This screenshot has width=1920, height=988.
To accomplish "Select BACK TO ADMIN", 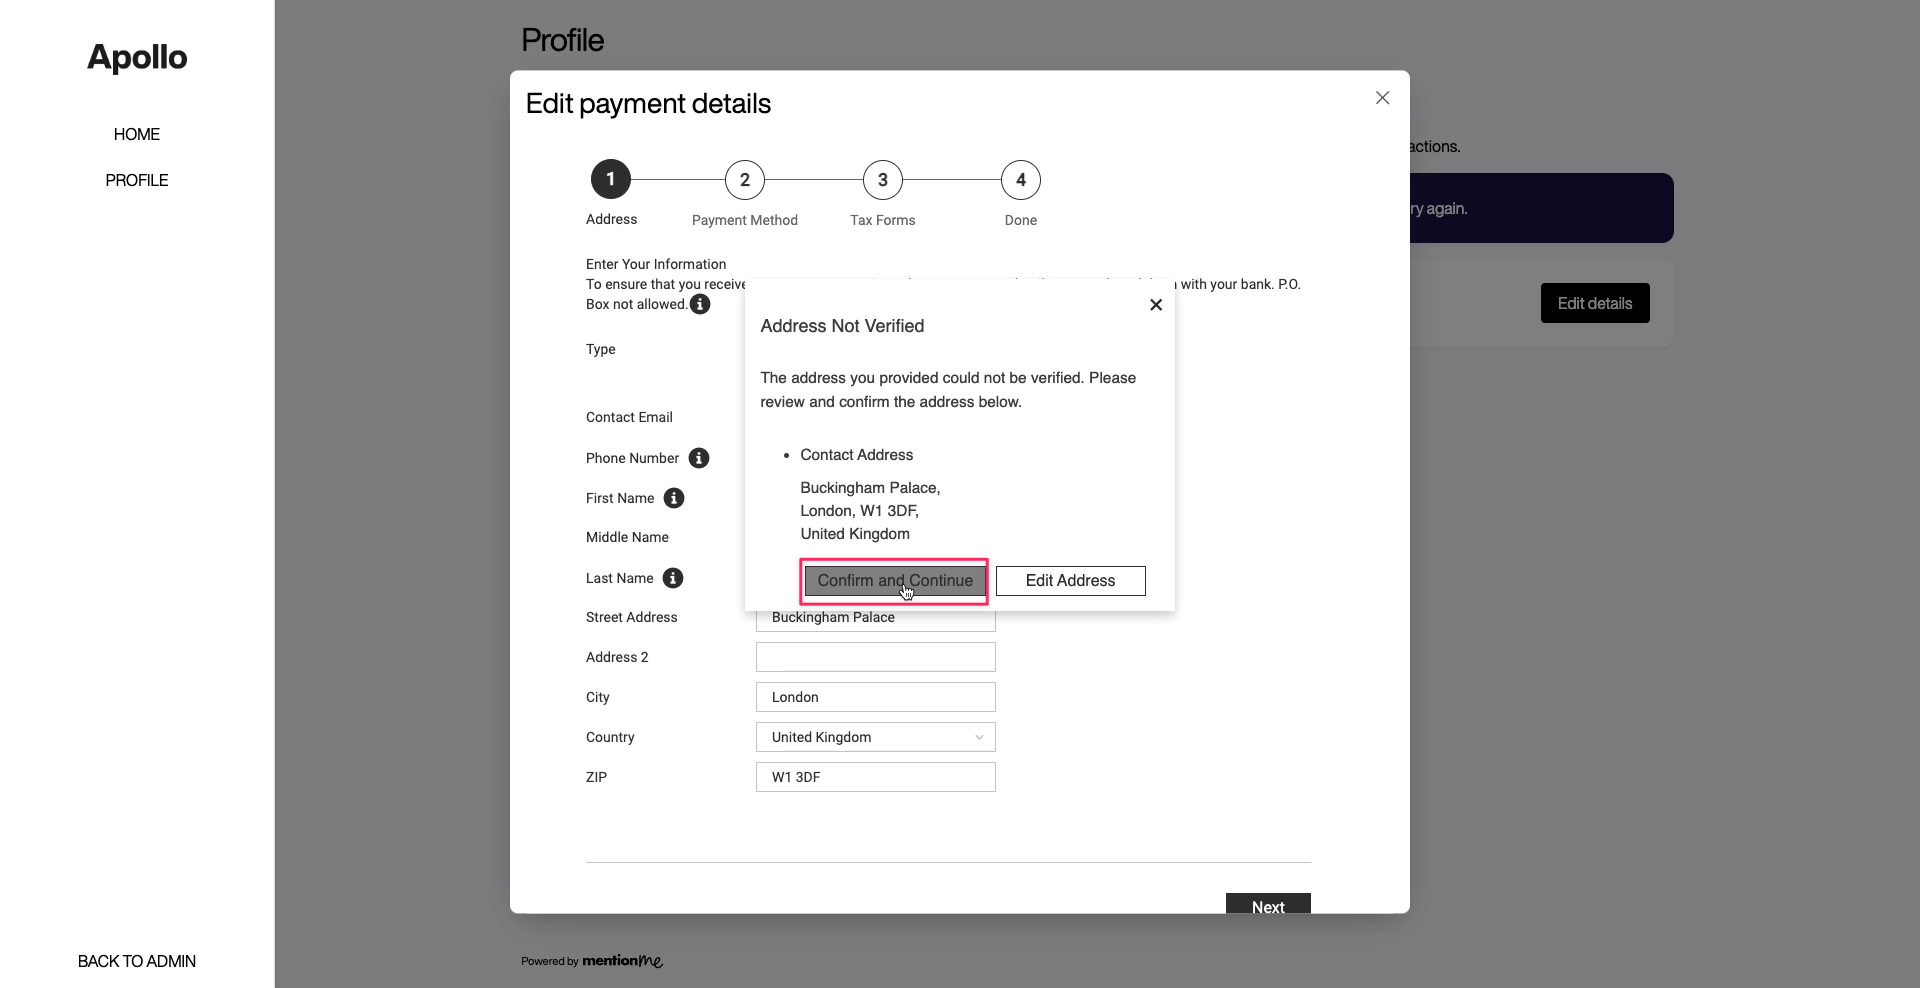I will (x=136, y=961).
